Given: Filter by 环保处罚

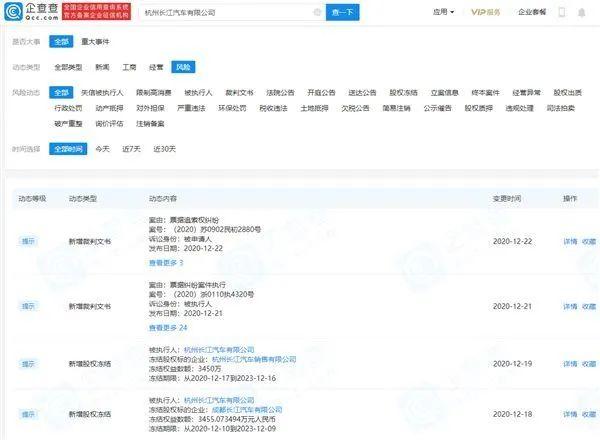Looking at the screenshot, I should (x=232, y=108).
